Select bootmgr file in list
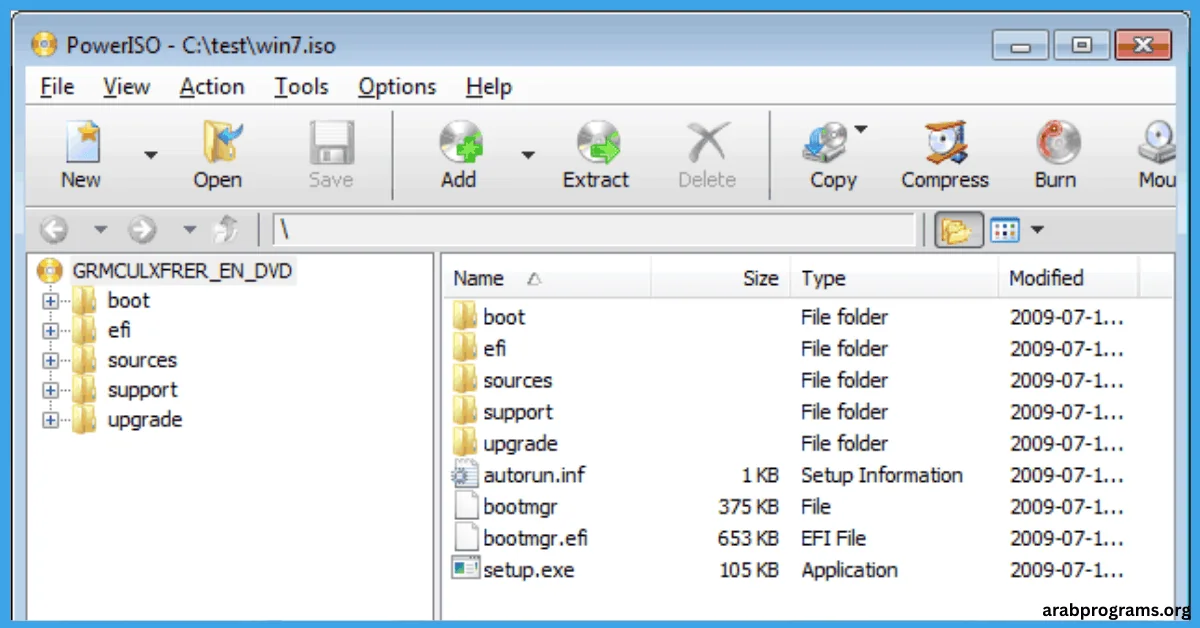1200x628 pixels. coord(520,507)
